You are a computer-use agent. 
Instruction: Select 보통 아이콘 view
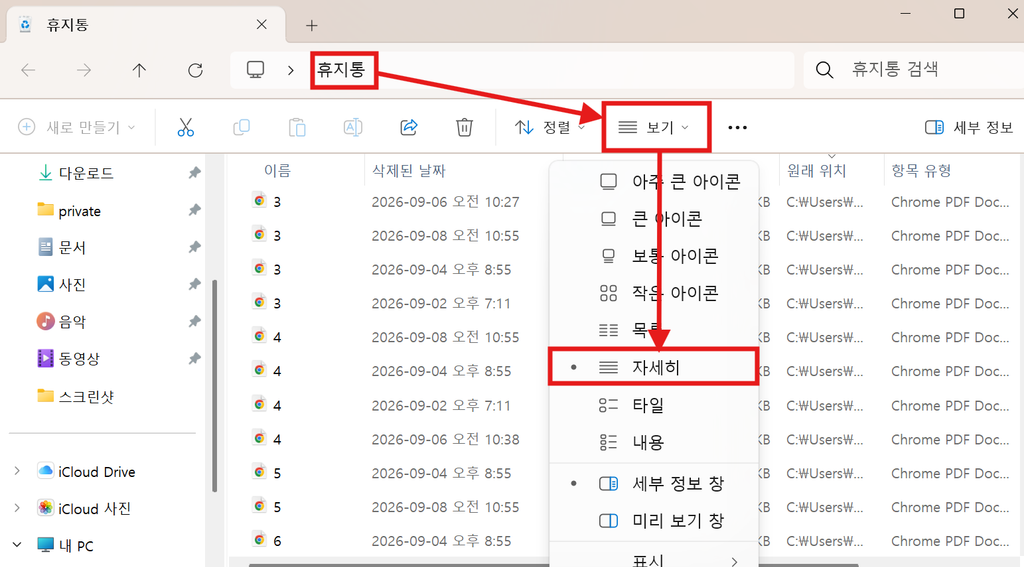(x=654, y=256)
